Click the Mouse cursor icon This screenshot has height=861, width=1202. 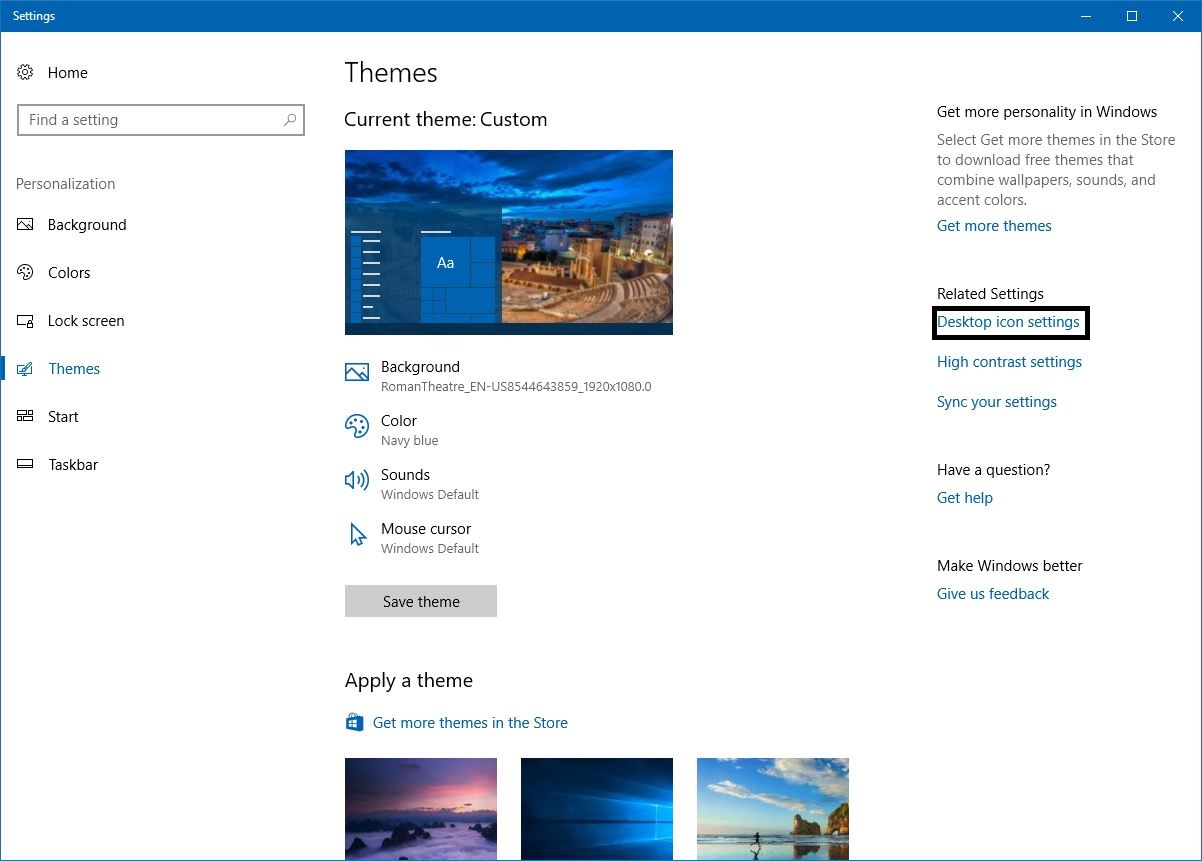(x=357, y=534)
